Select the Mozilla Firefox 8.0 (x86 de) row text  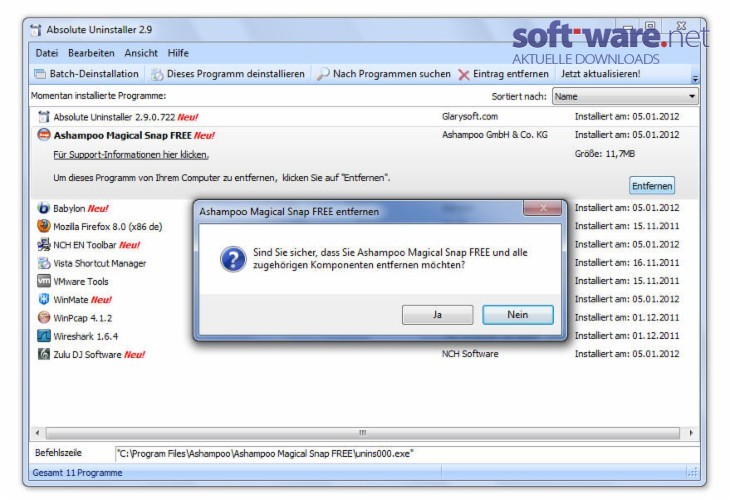108,227
